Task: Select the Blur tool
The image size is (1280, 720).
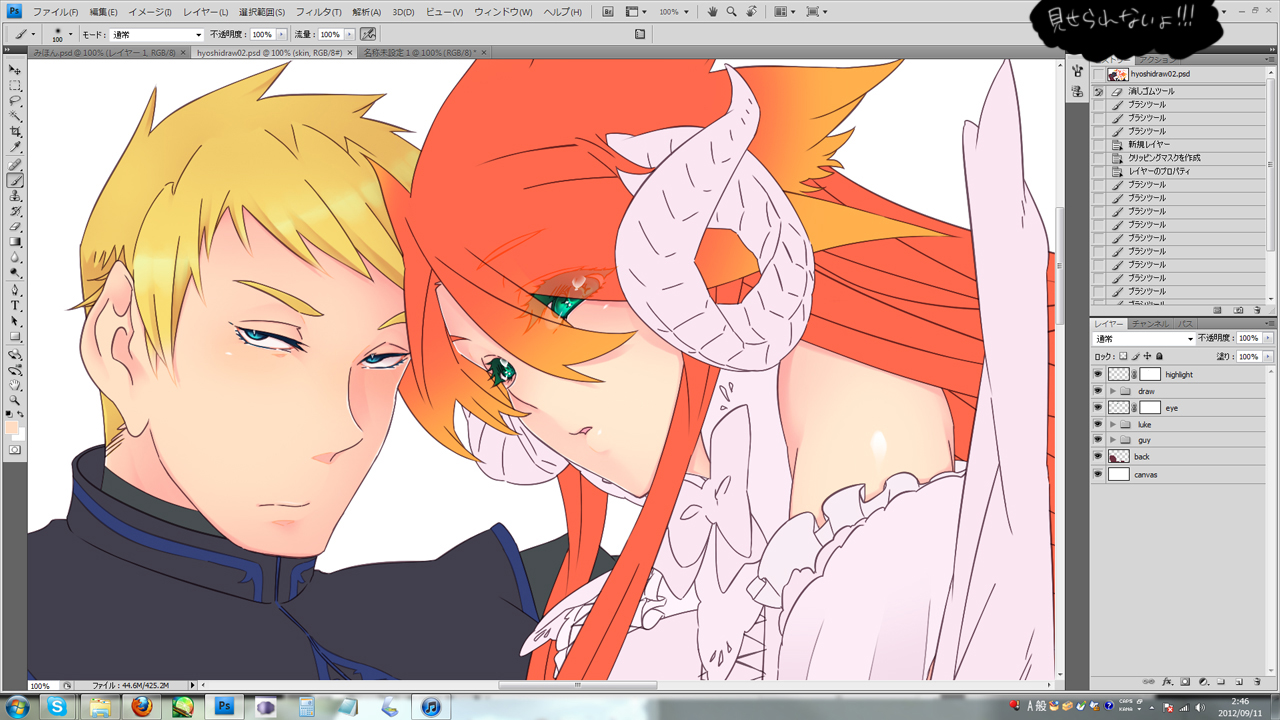Action: 15,257
